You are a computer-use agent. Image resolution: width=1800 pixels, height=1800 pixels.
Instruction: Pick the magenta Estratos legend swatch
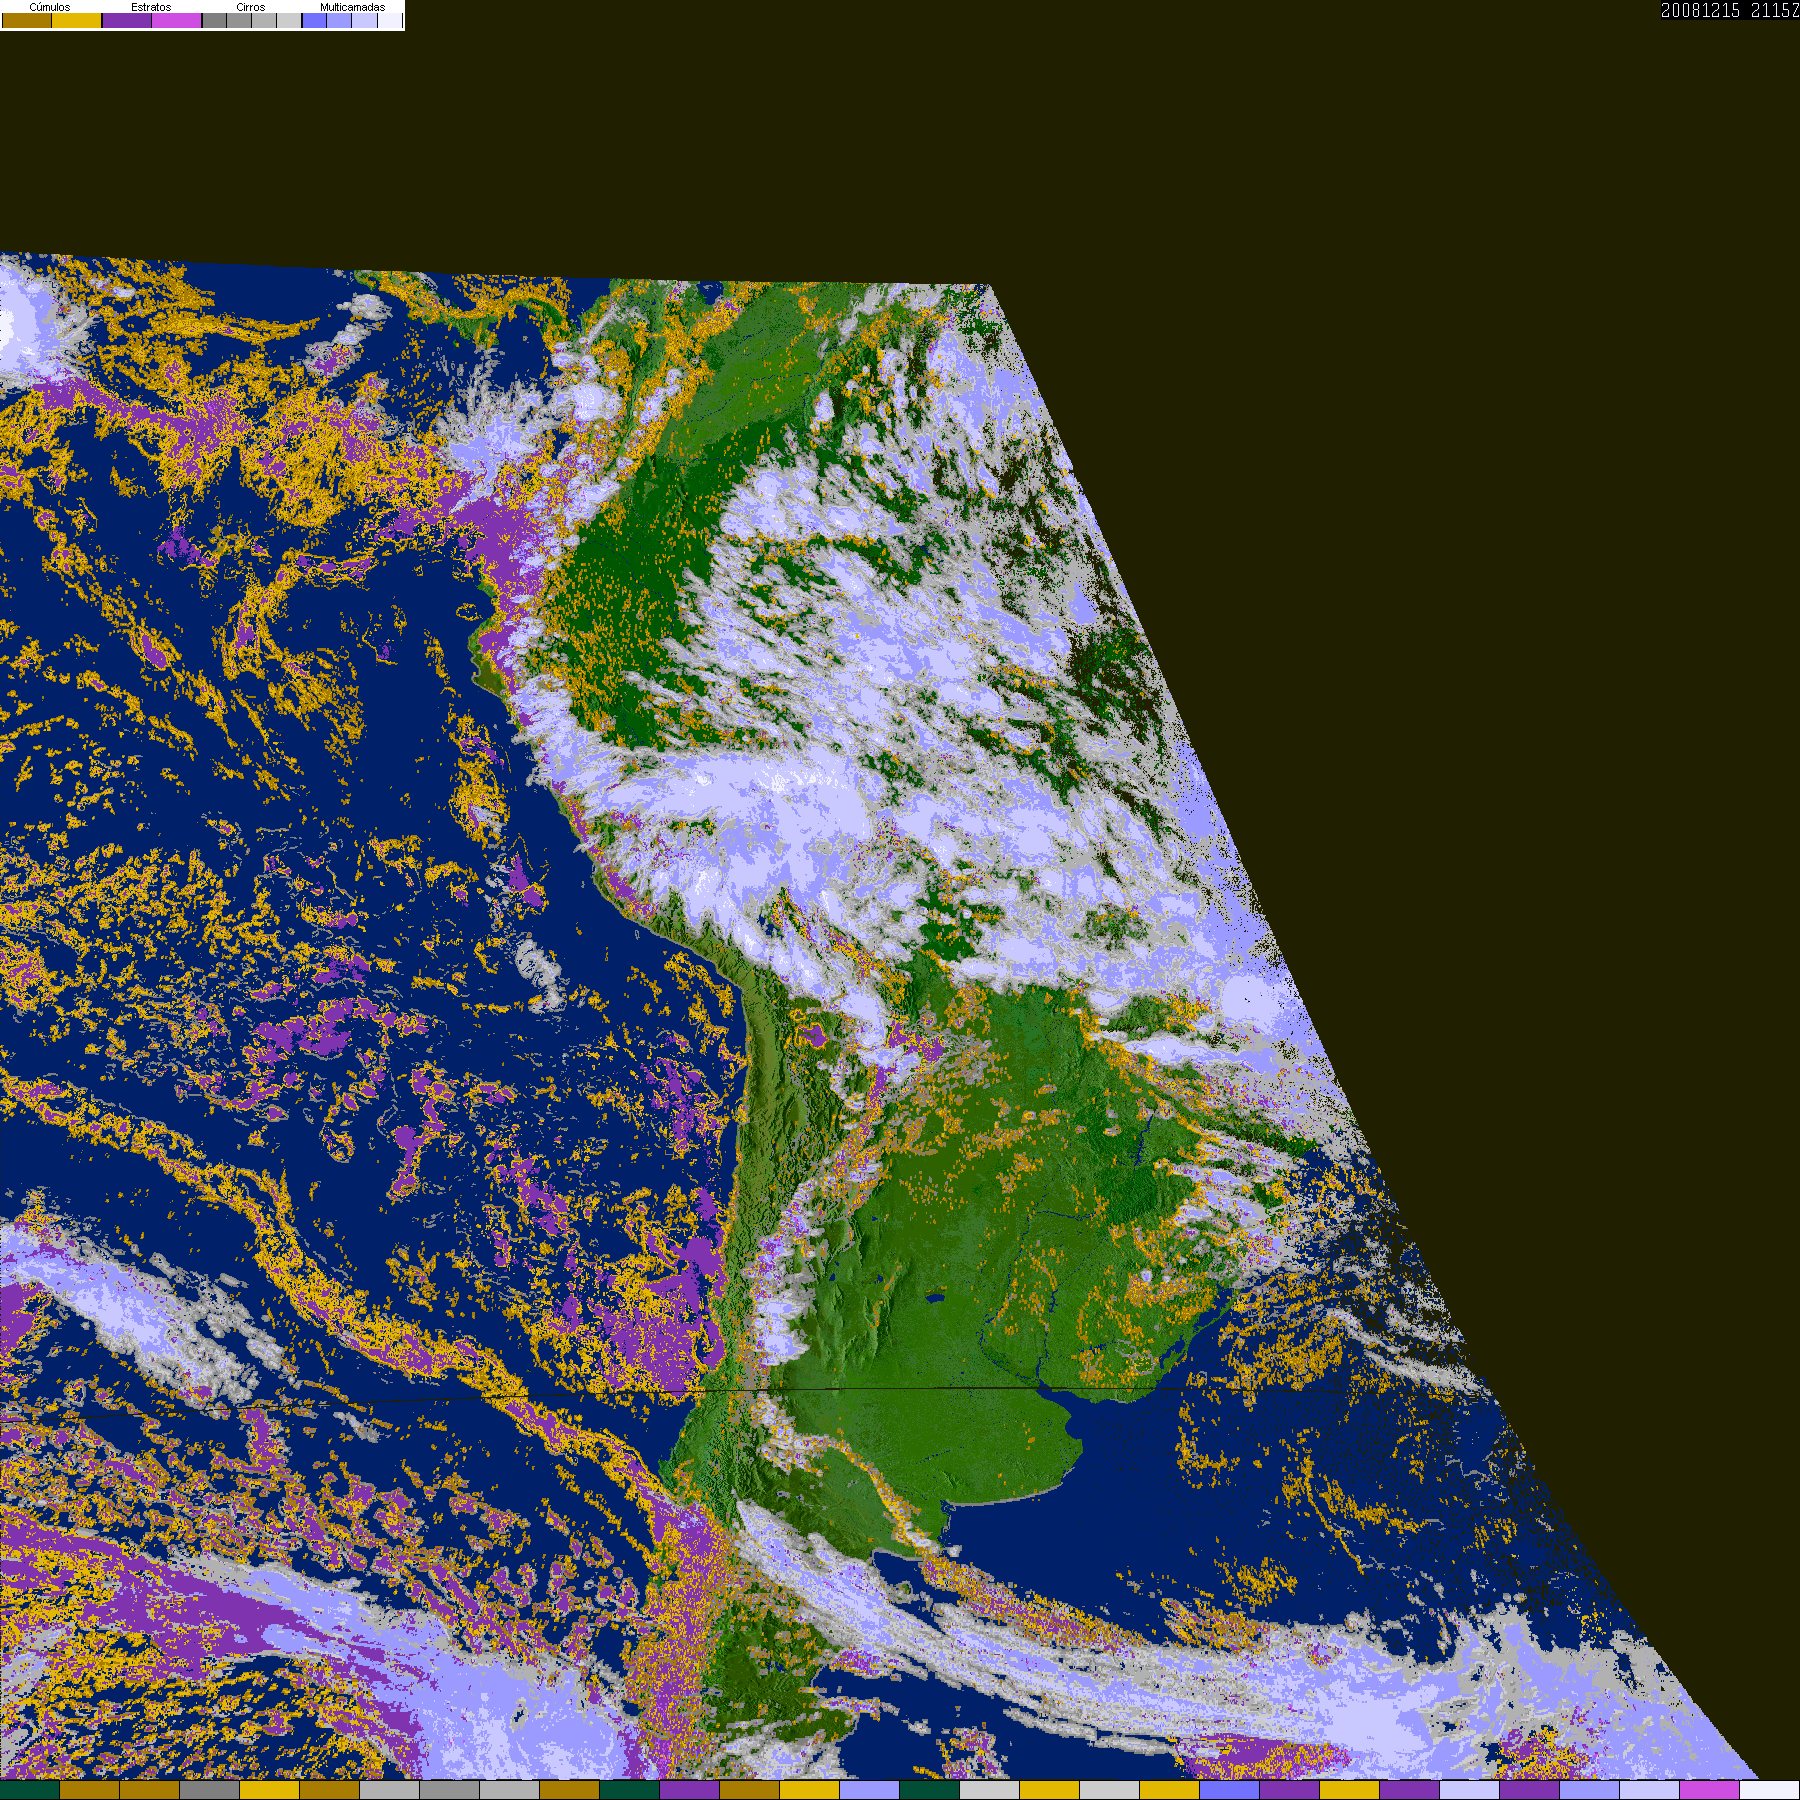[176, 20]
